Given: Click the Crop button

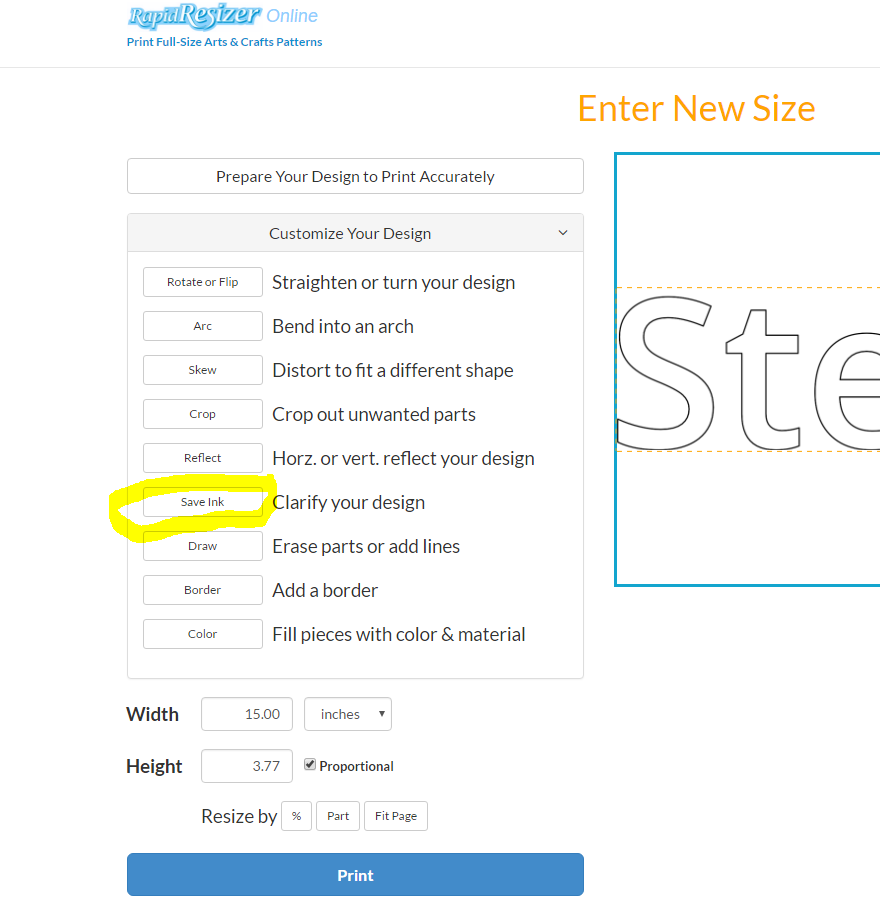Looking at the screenshot, I should point(203,414).
